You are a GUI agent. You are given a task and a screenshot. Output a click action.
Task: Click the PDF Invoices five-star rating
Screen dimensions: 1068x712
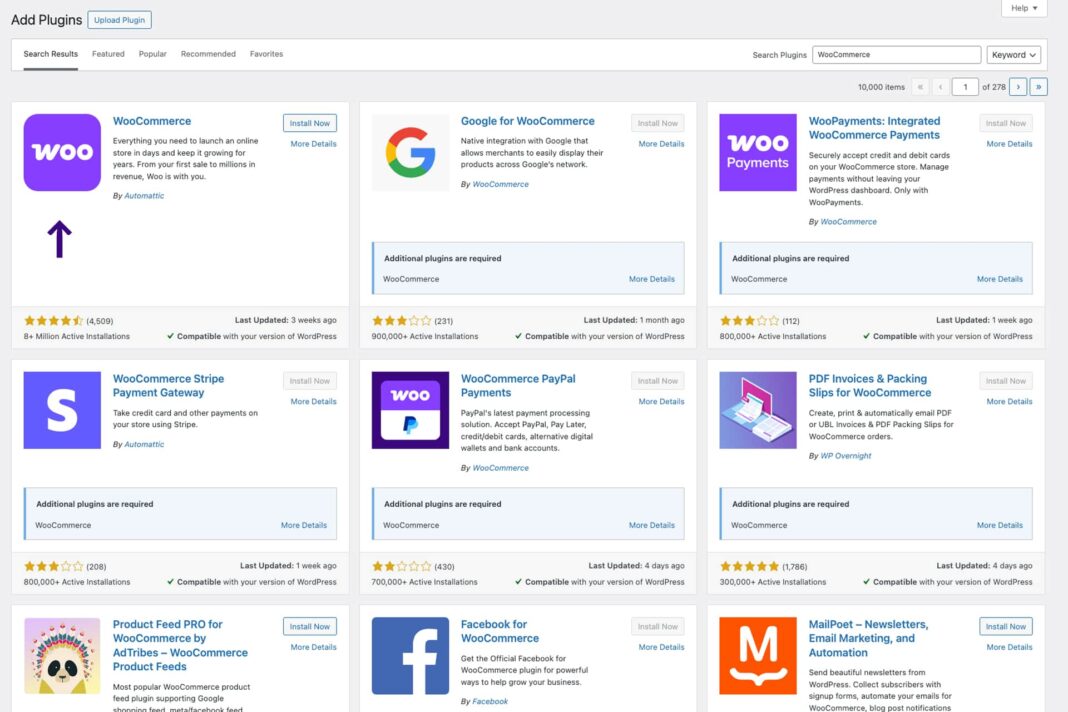pyautogui.click(x=749, y=566)
